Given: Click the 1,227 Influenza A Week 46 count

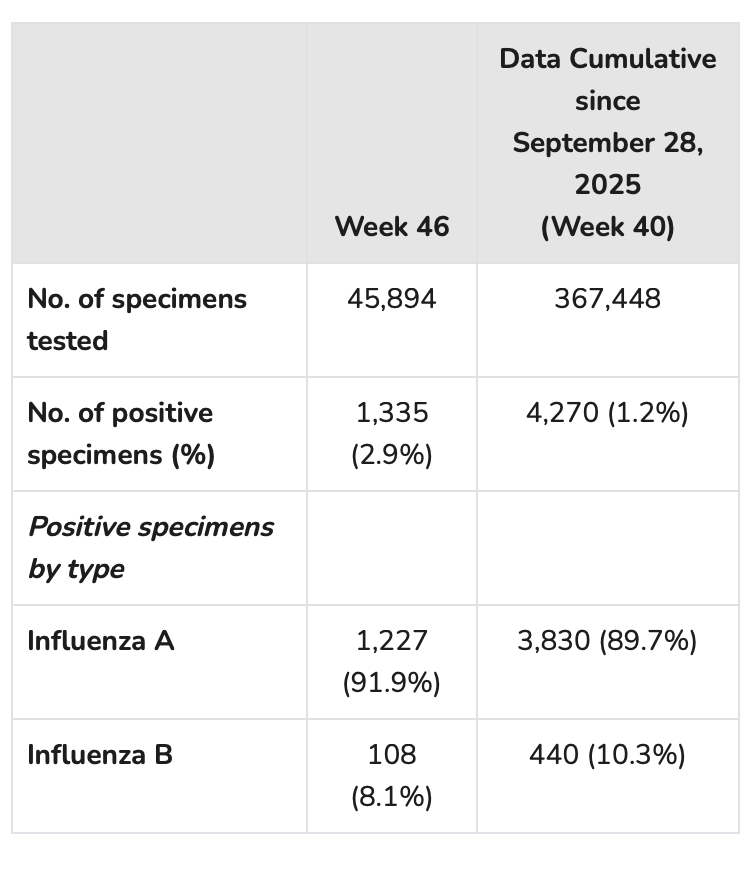Looking at the screenshot, I should pos(392,641).
